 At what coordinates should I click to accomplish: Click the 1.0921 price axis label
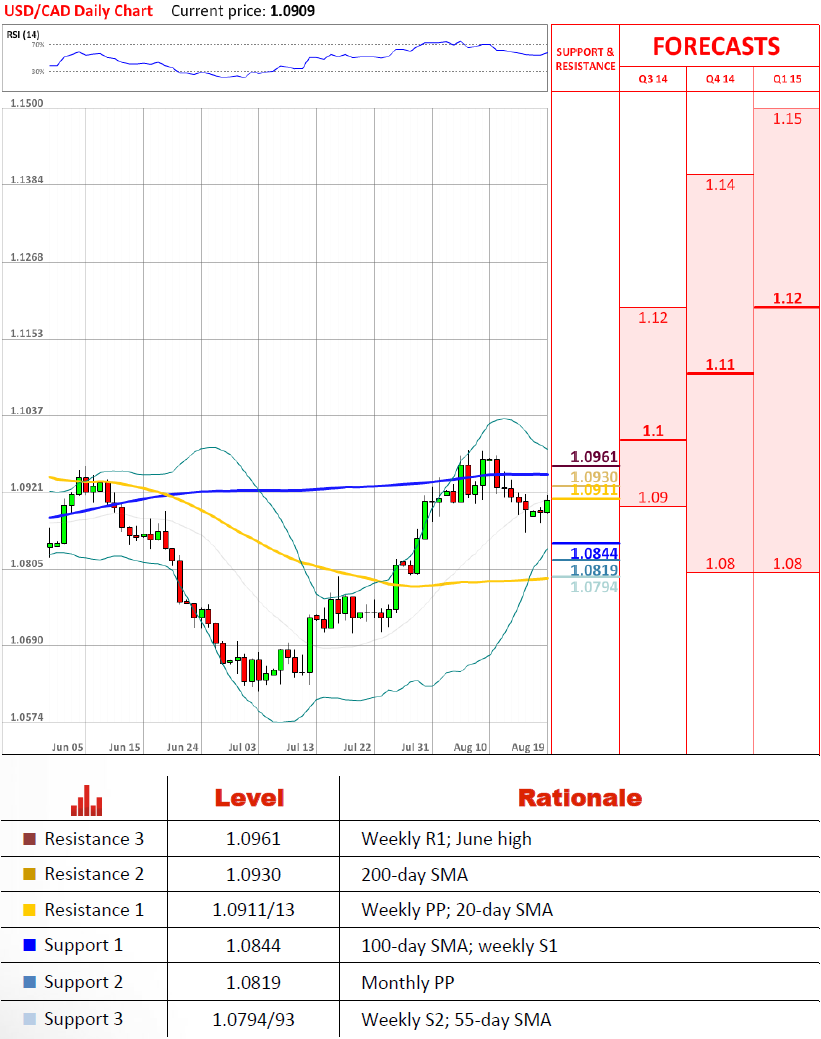(27, 488)
